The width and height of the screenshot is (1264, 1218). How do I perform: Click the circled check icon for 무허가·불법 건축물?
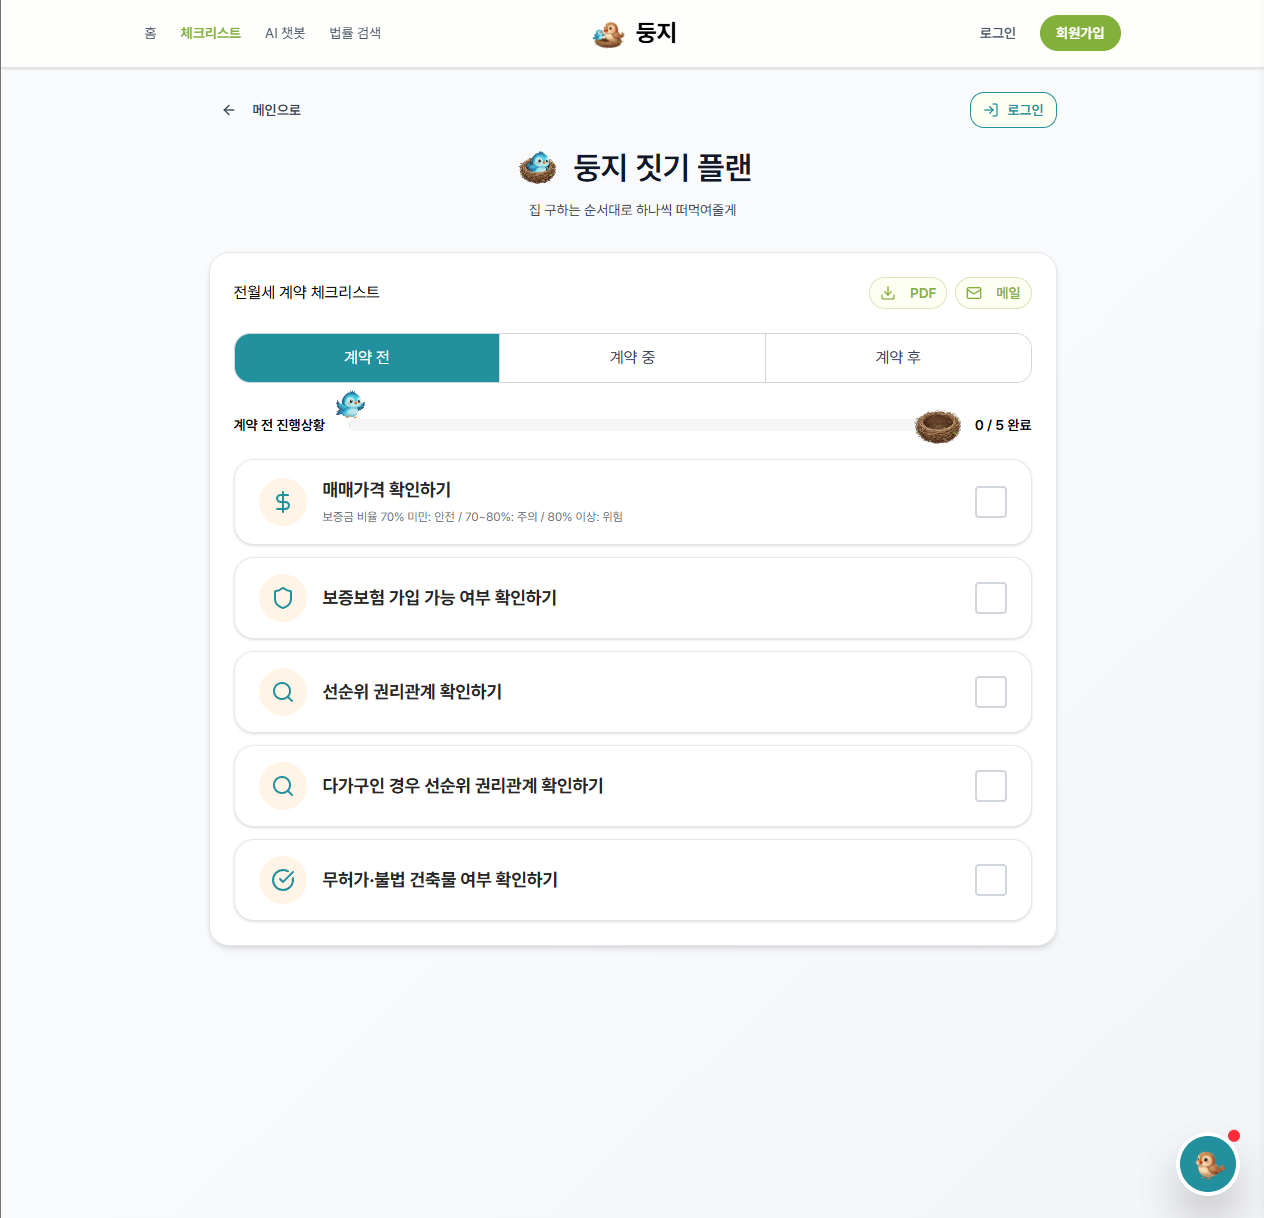tap(283, 880)
